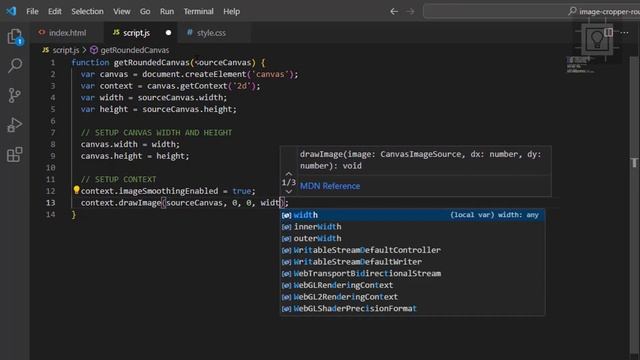The width and height of the screenshot is (640, 360).
Task: Select the 'WebGLShaderPrecisionFormat' suggestion
Action: point(412,309)
